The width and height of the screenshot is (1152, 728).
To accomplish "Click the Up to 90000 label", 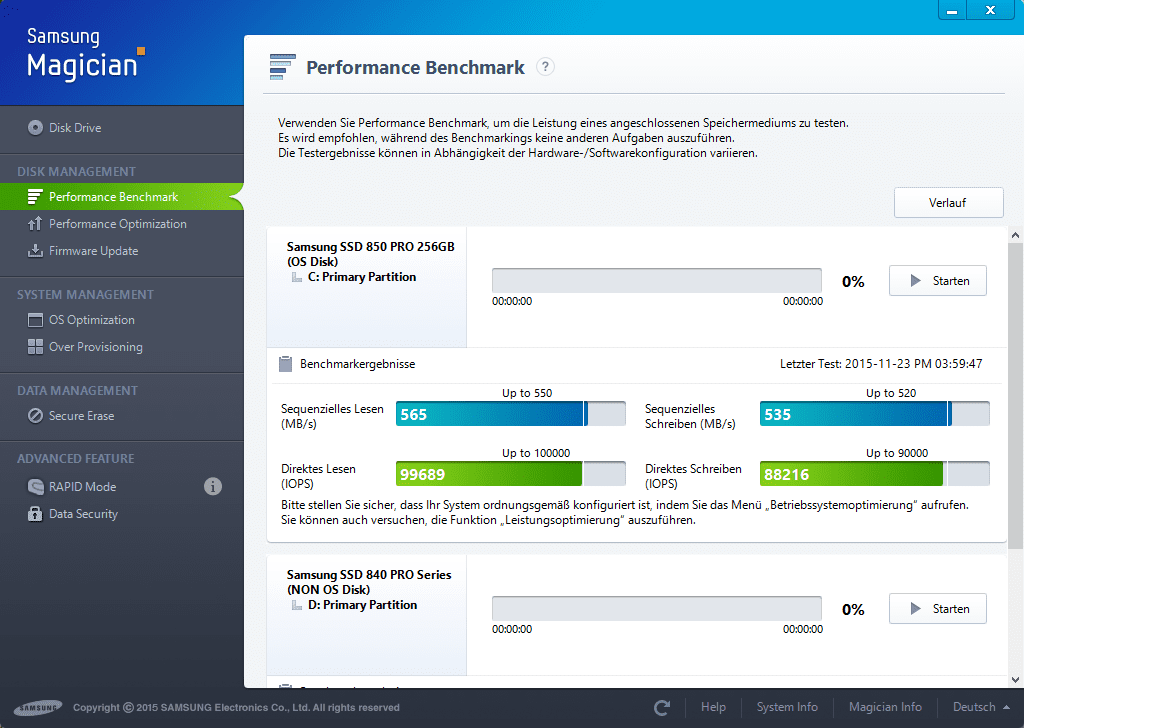I will [x=896, y=453].
